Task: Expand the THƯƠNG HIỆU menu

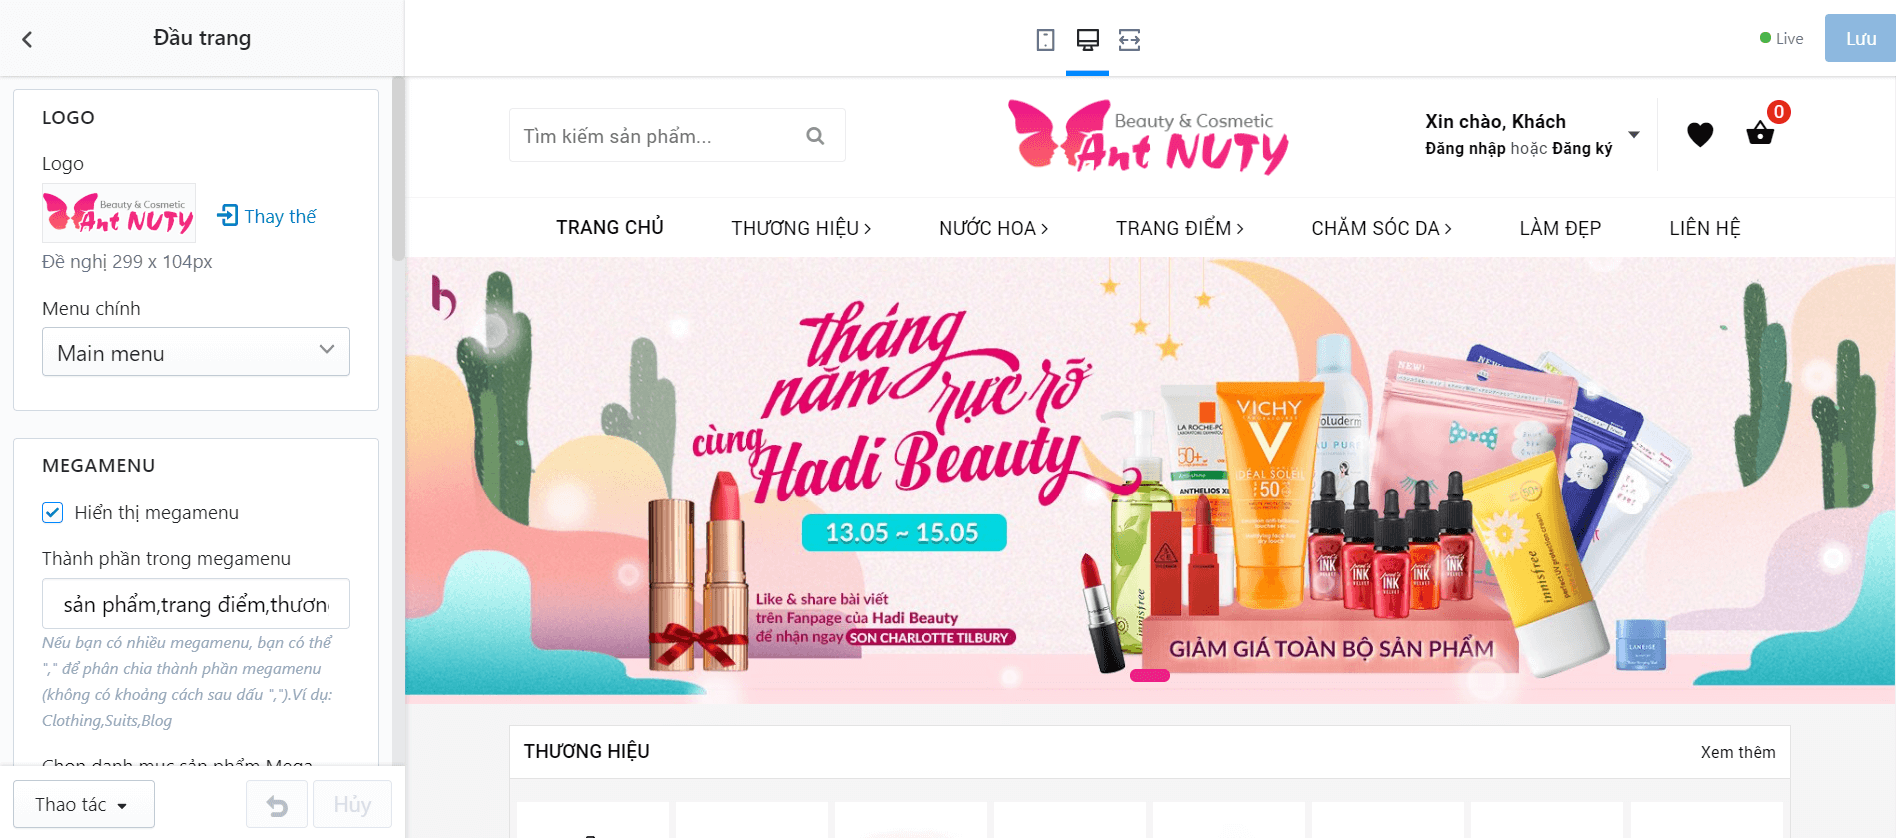Action: 801,228
